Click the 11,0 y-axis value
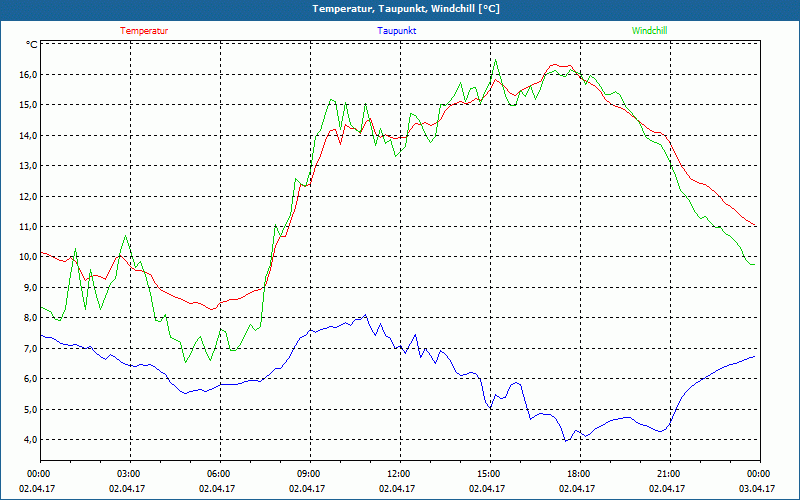800x500 pixels. pyautogui.click(x=29, y=227)
